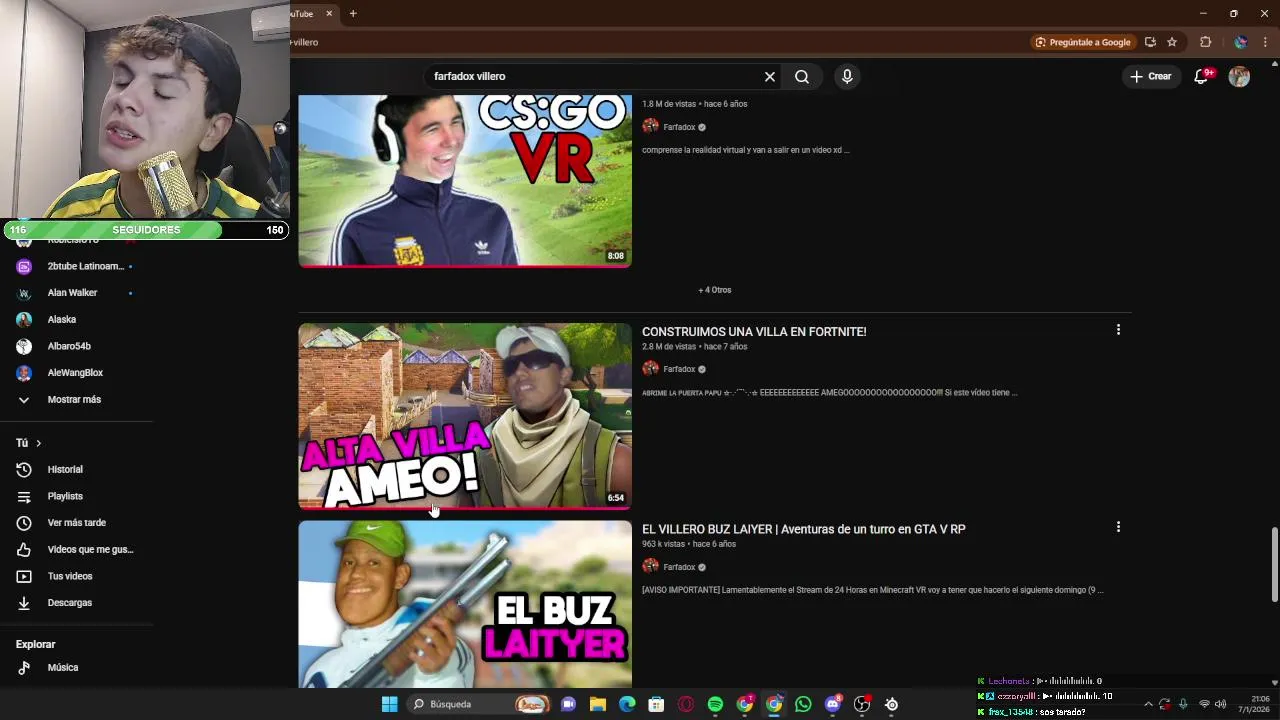
Task: Open Opera GX from the taskbar
Action: click(686, 704)
